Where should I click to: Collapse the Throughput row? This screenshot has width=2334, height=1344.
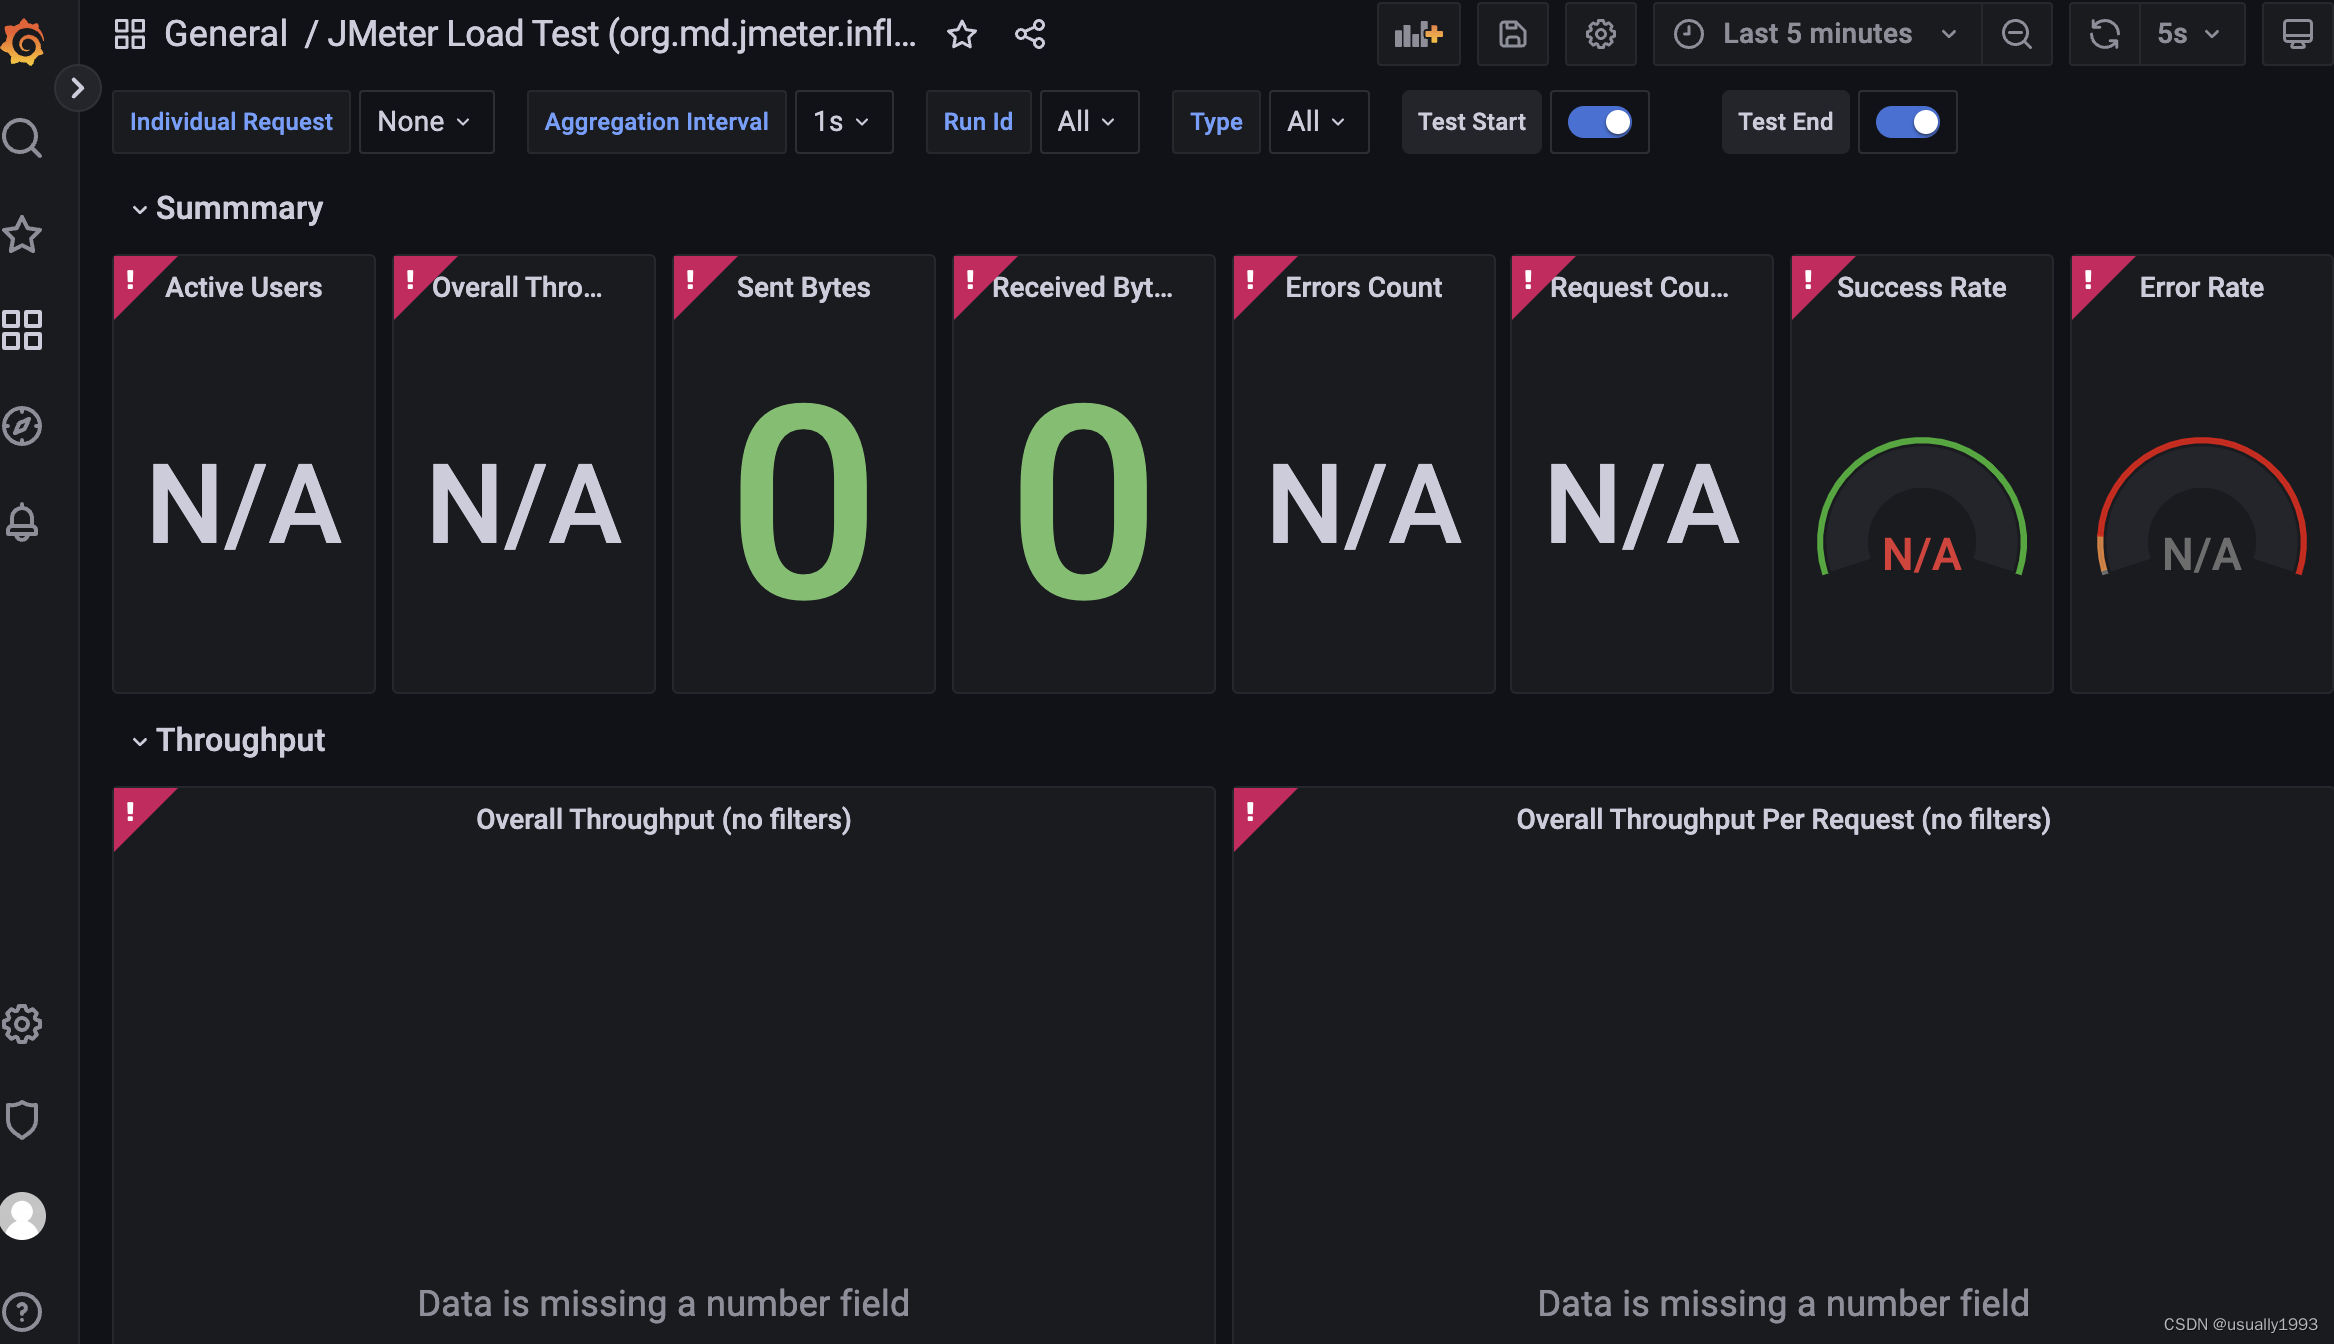click(228, 740)
